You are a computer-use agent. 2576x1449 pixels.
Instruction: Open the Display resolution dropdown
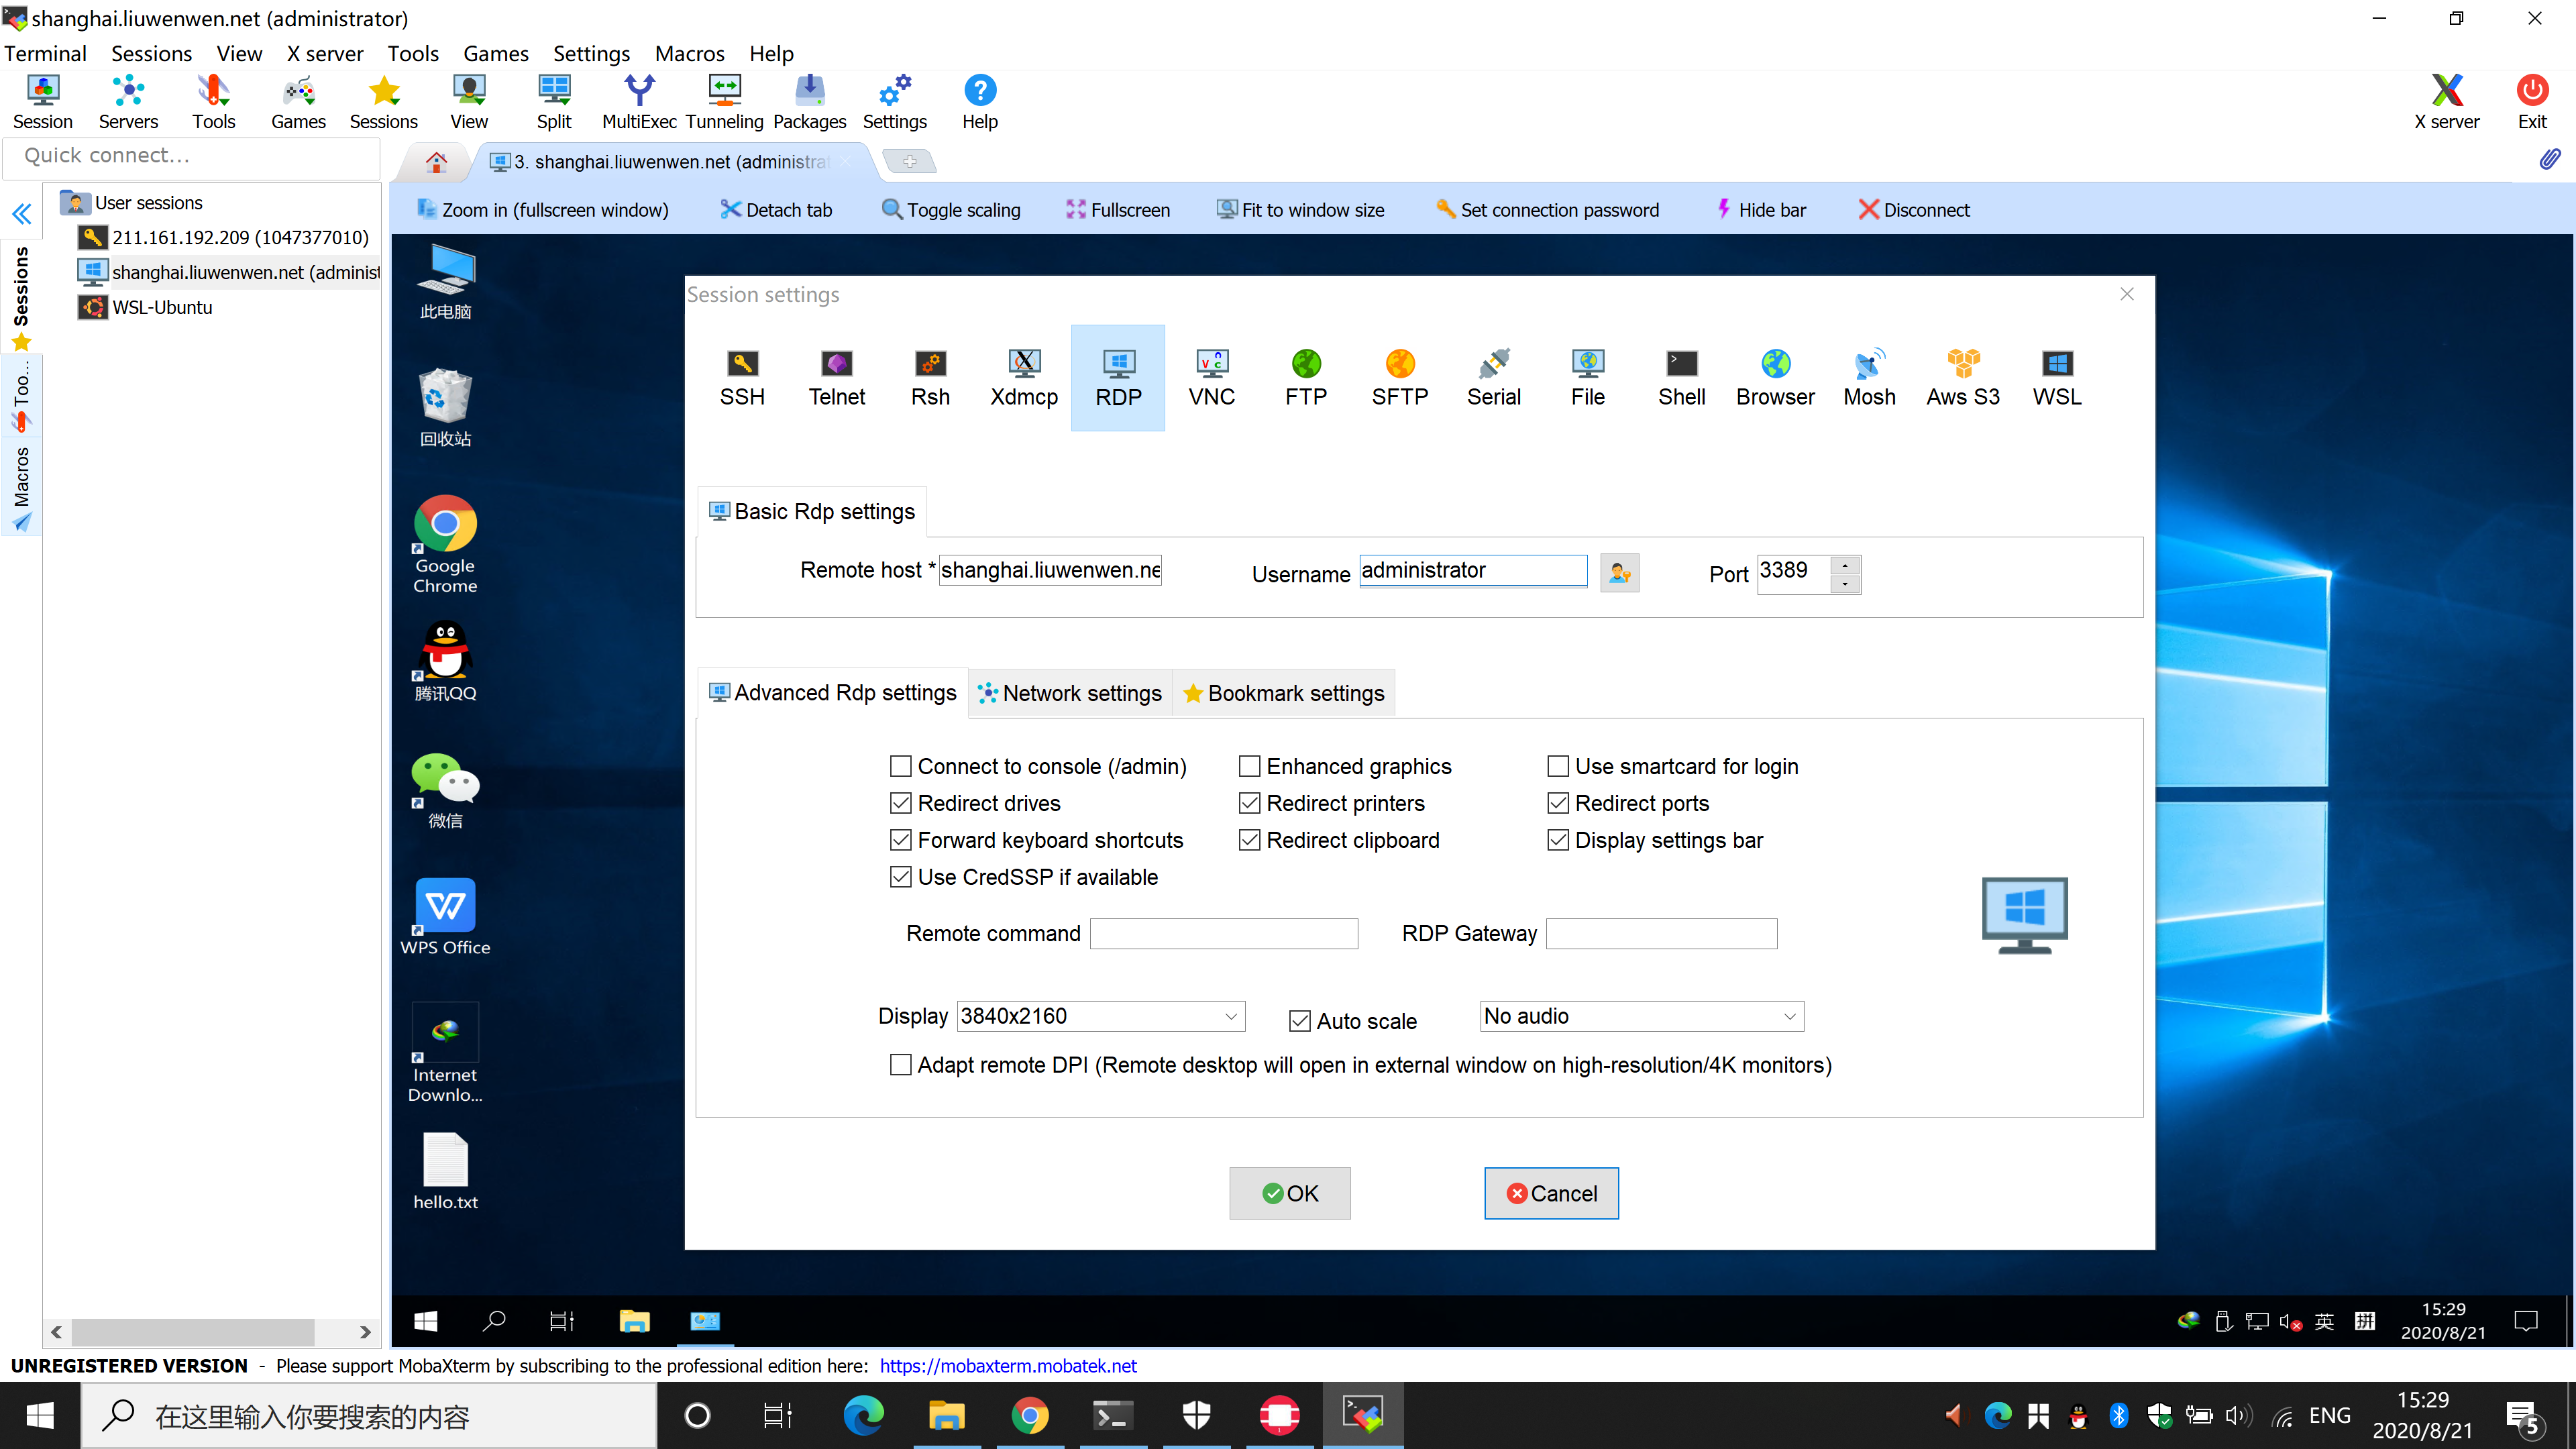click(1230, 1016)
